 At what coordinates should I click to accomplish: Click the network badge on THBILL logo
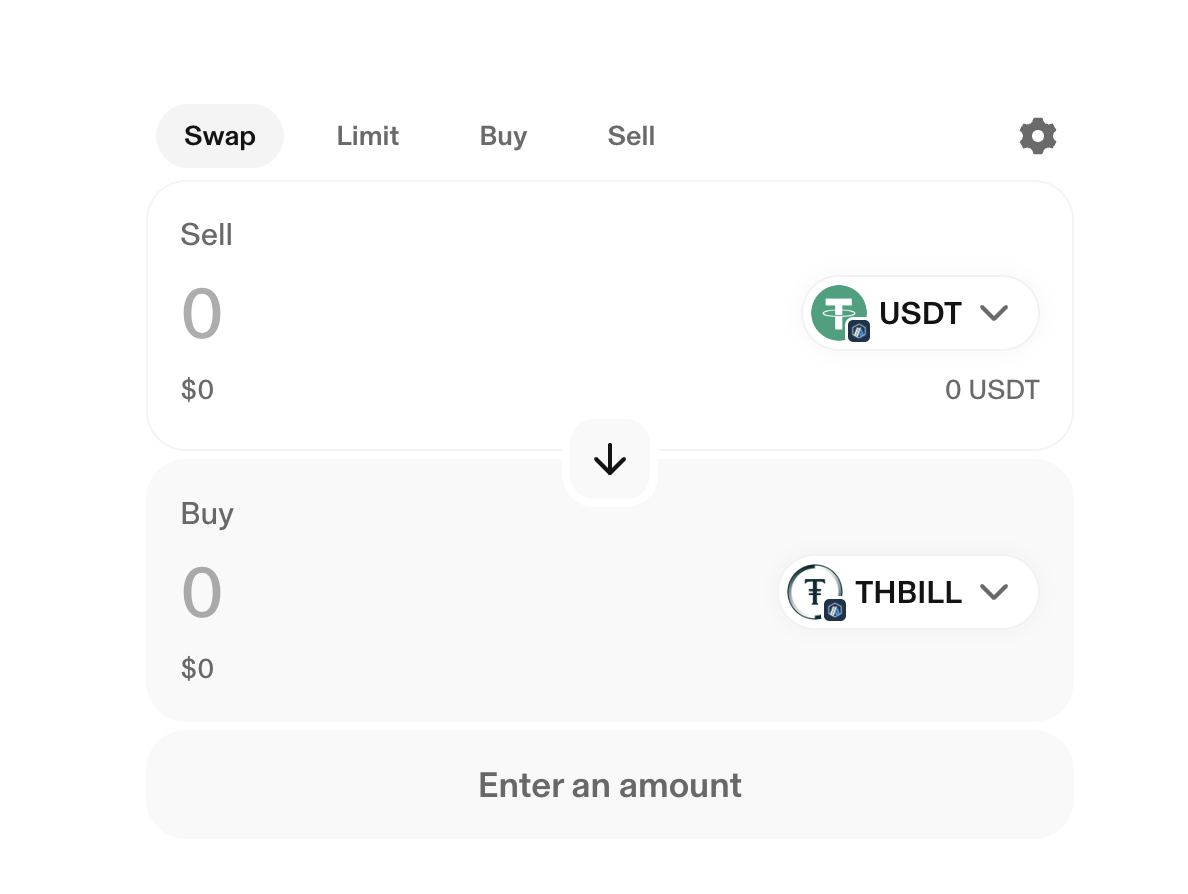835,610
